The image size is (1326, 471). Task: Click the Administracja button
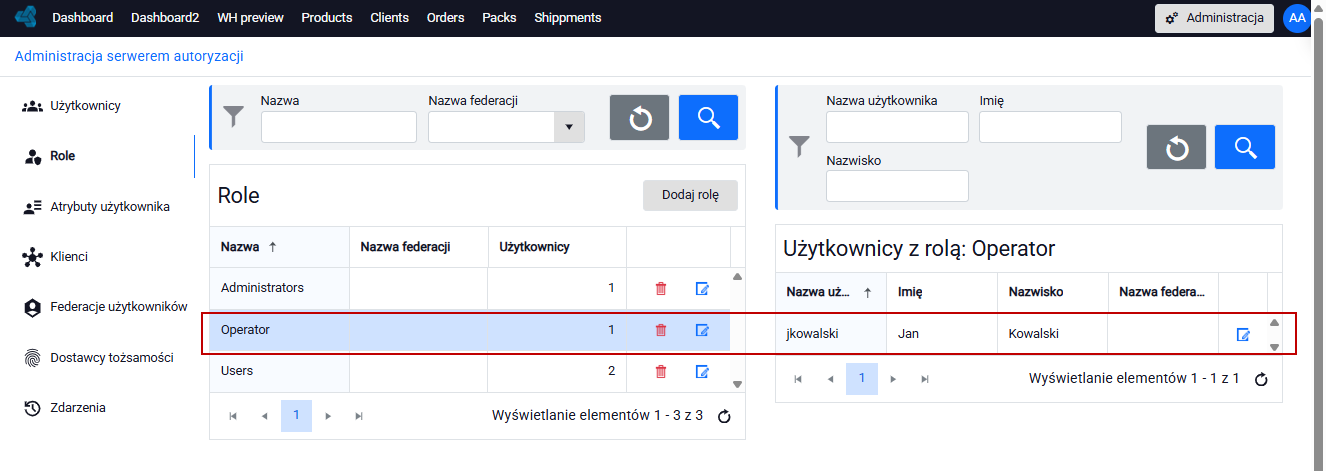point(1214,18)
